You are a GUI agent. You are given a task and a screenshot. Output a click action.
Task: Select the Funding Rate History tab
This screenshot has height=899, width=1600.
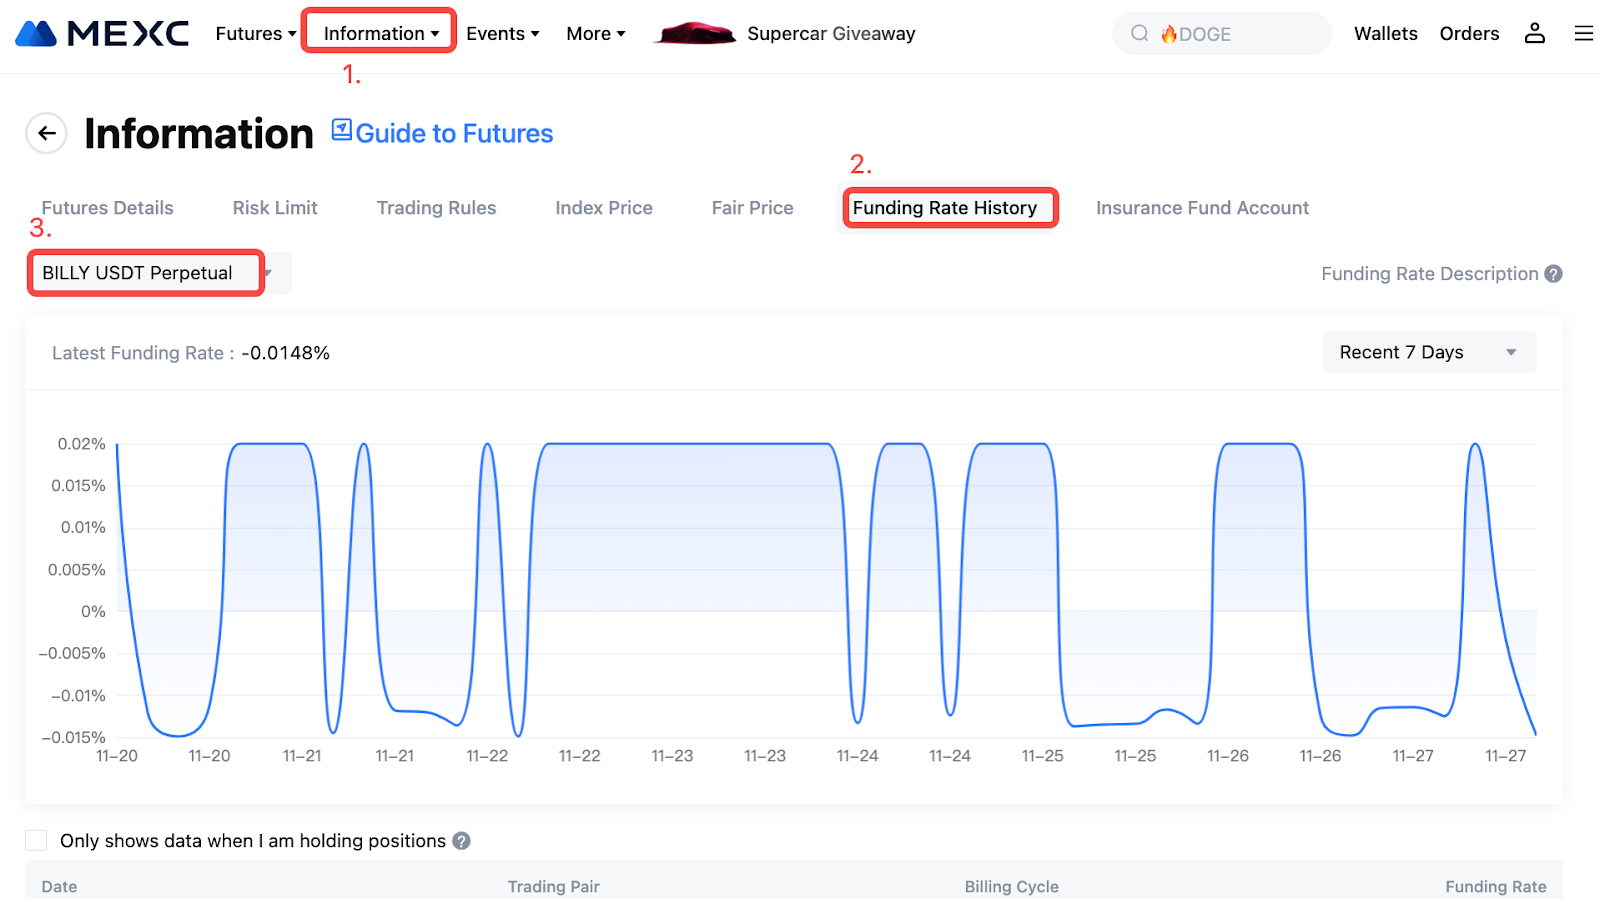pos(944,208)
